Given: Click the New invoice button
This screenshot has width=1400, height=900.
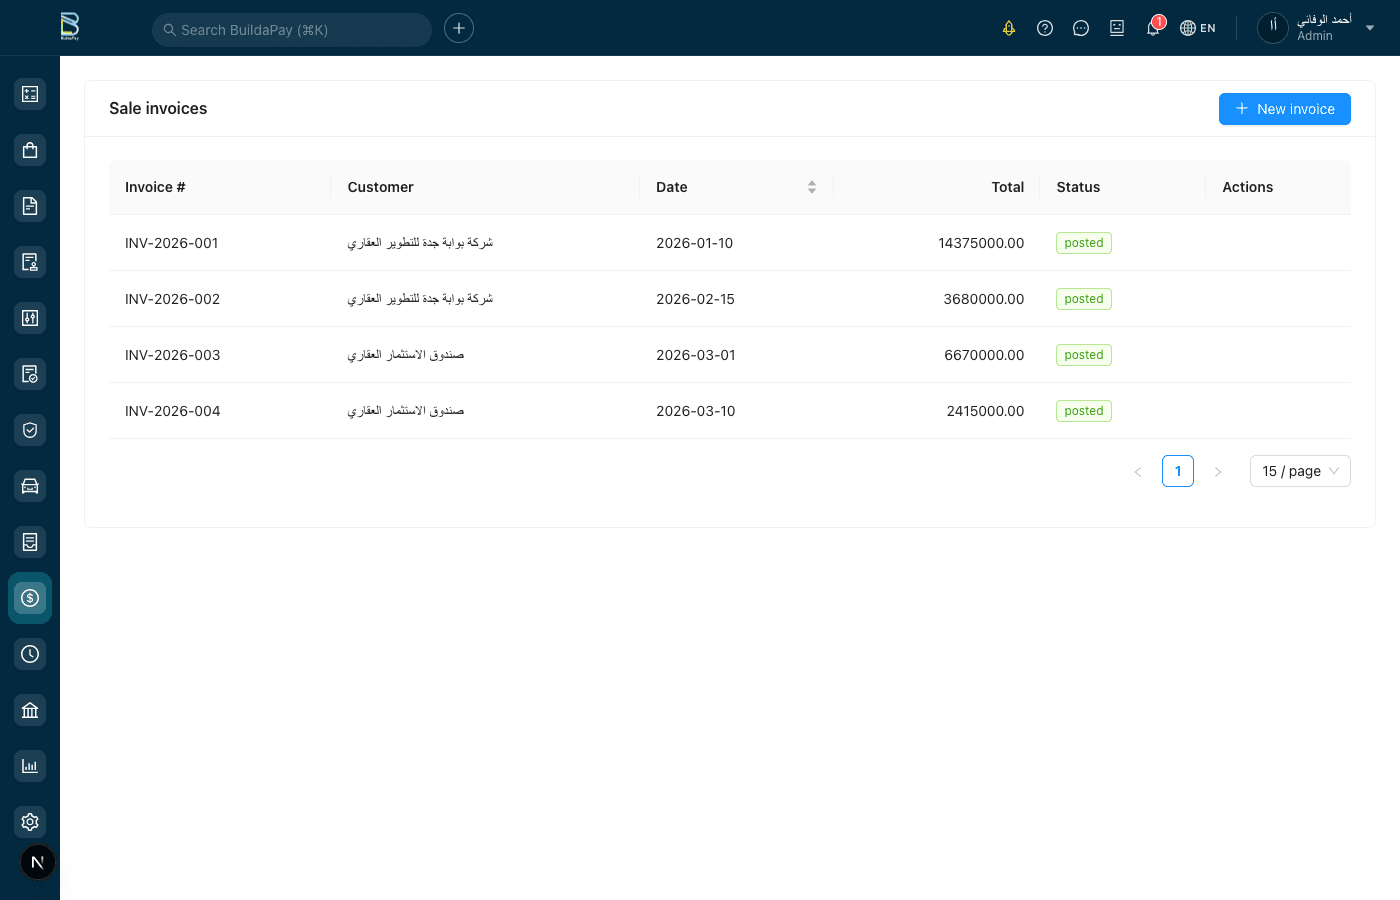Looking at the screenshot, I should pos(1284,109).
